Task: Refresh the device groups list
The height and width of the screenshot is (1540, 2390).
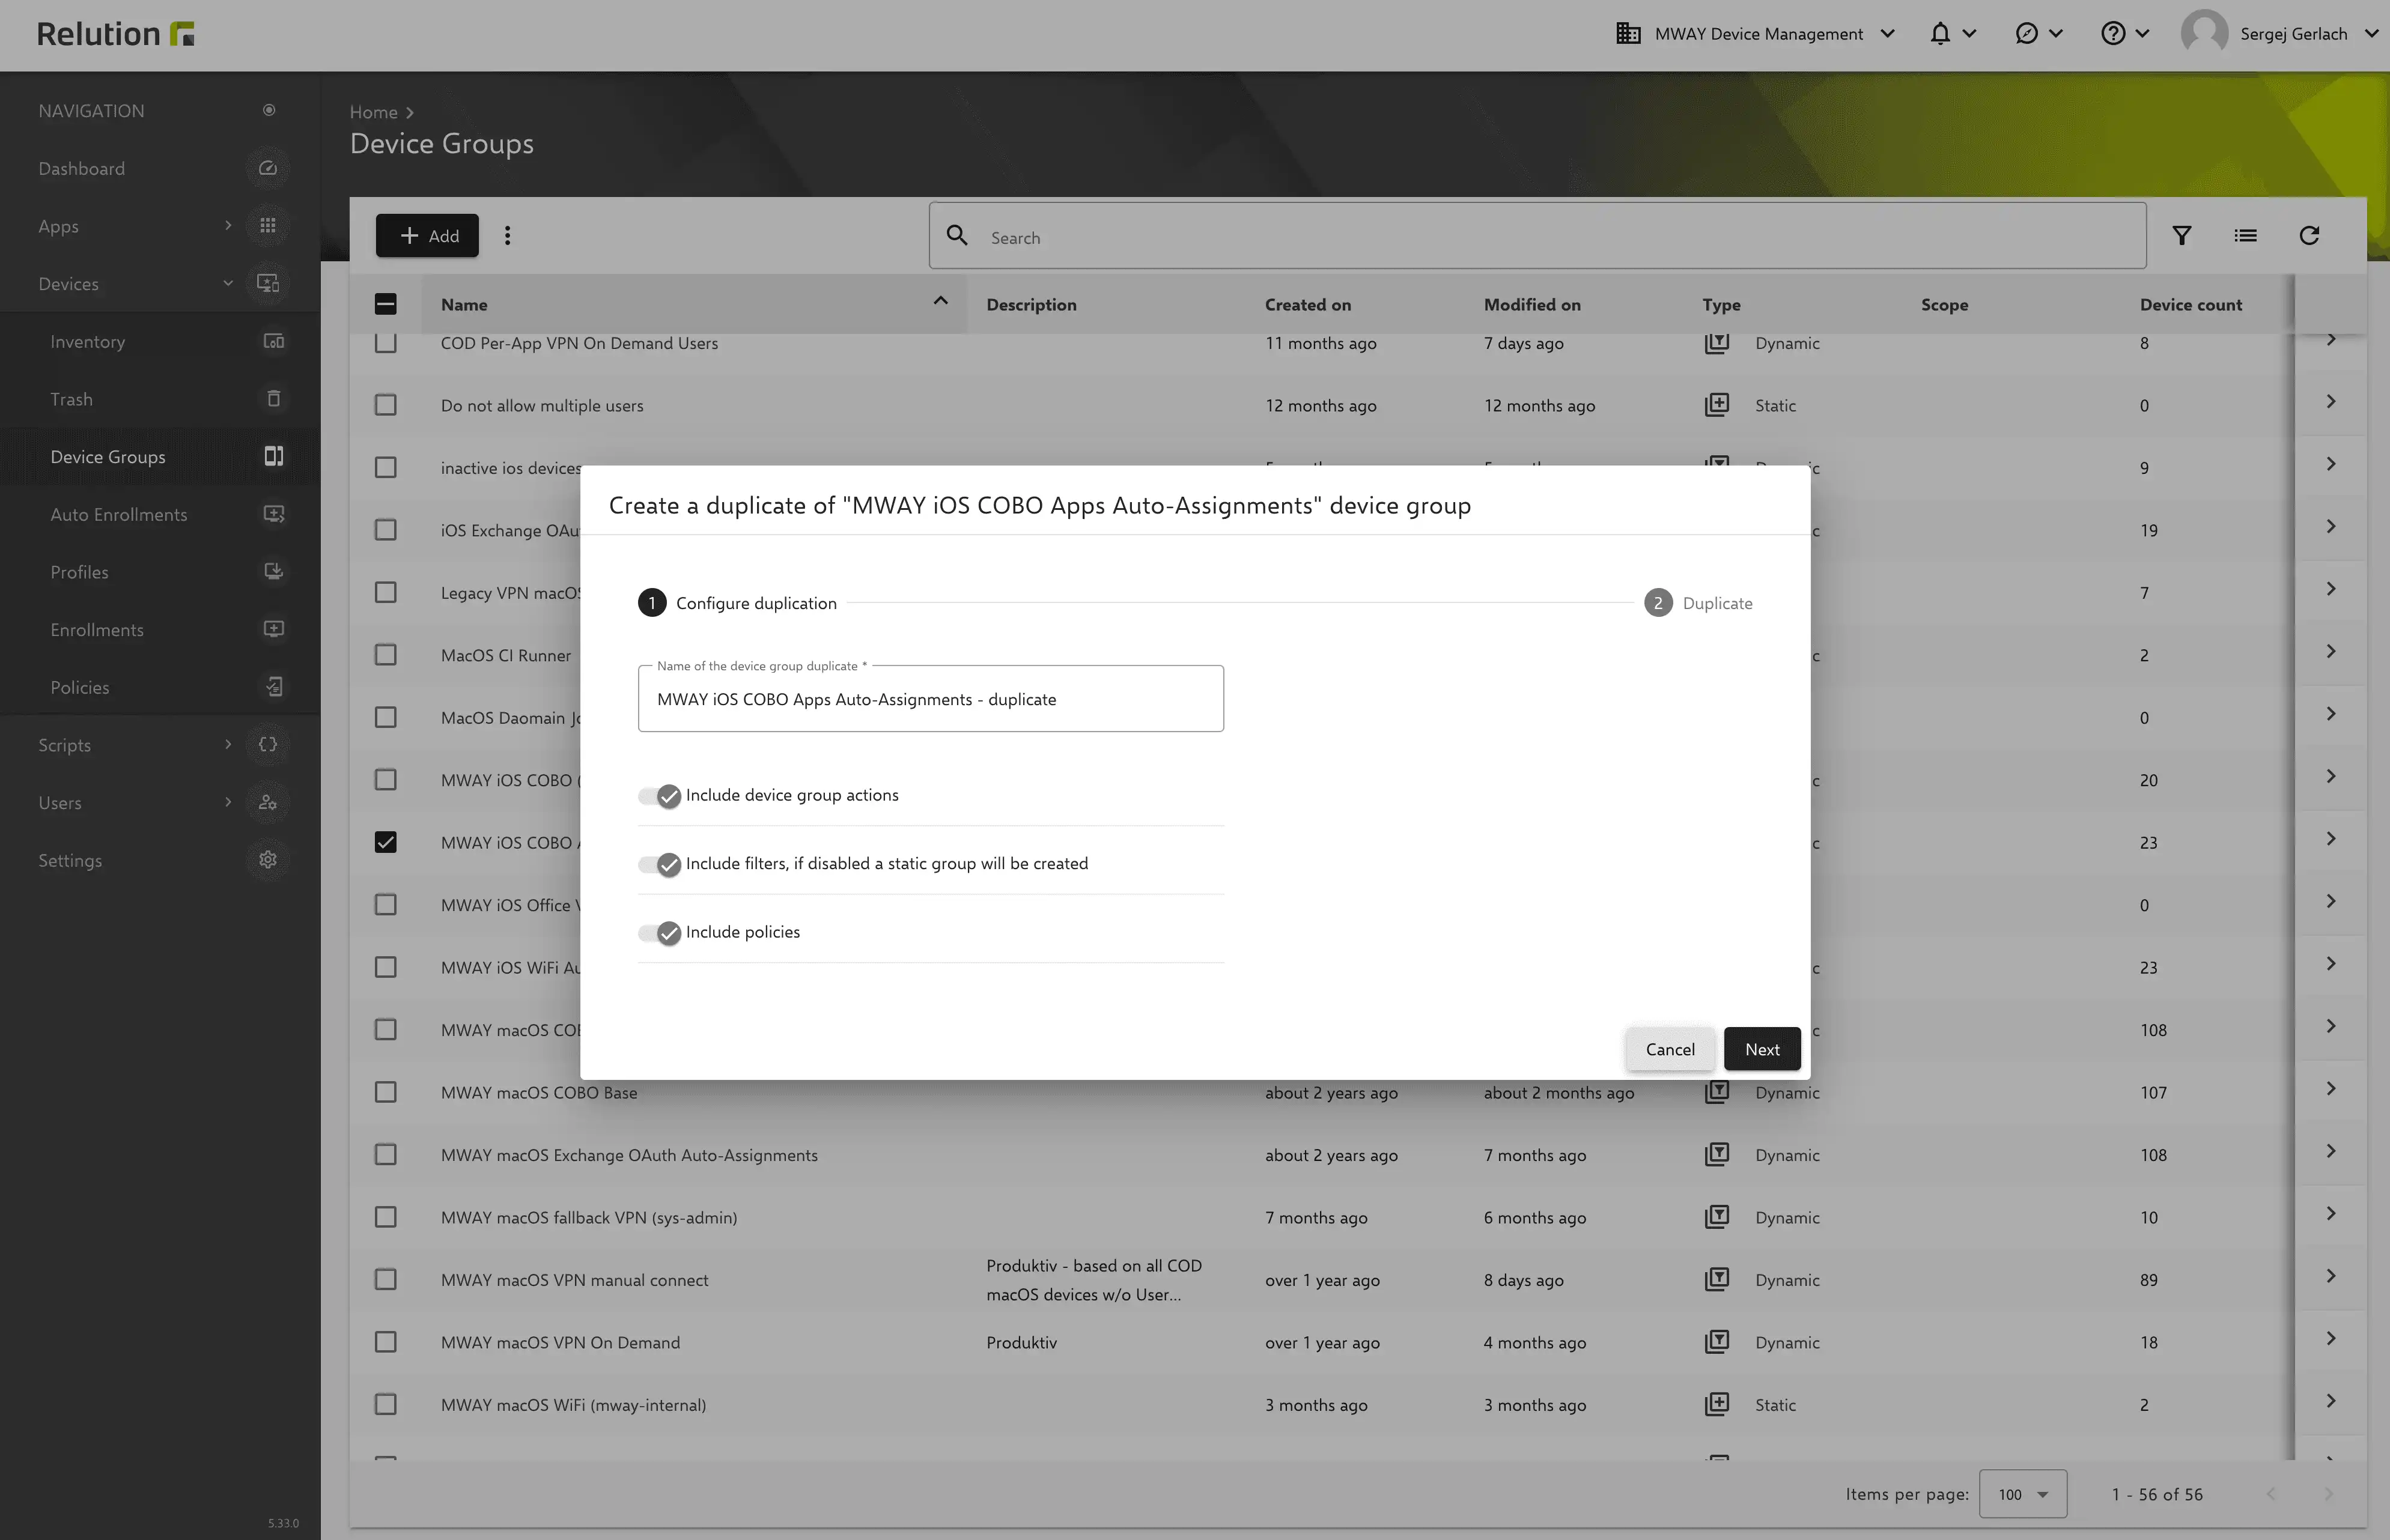Action: (2309, 236)
